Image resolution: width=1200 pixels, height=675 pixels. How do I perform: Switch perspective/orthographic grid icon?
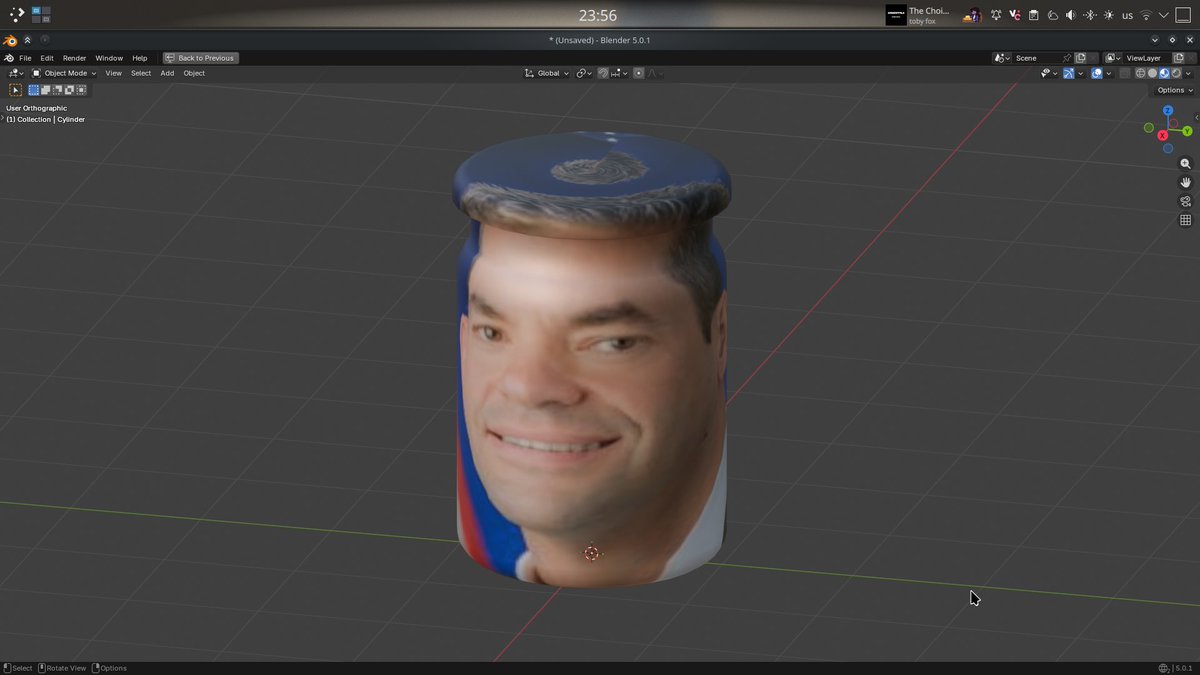point(1185,220)
